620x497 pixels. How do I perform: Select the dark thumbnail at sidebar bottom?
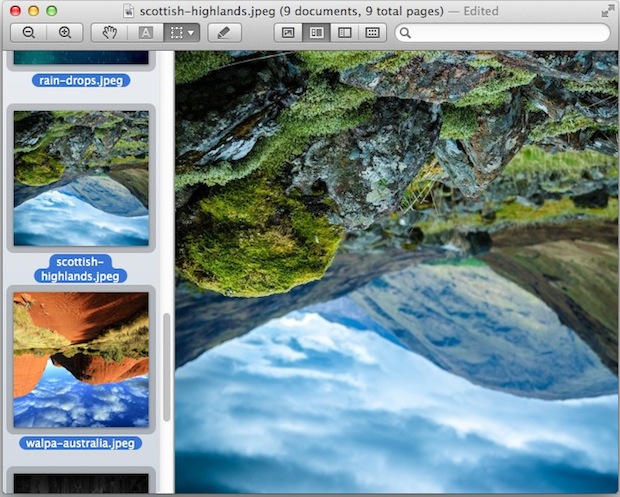[81, 483]
